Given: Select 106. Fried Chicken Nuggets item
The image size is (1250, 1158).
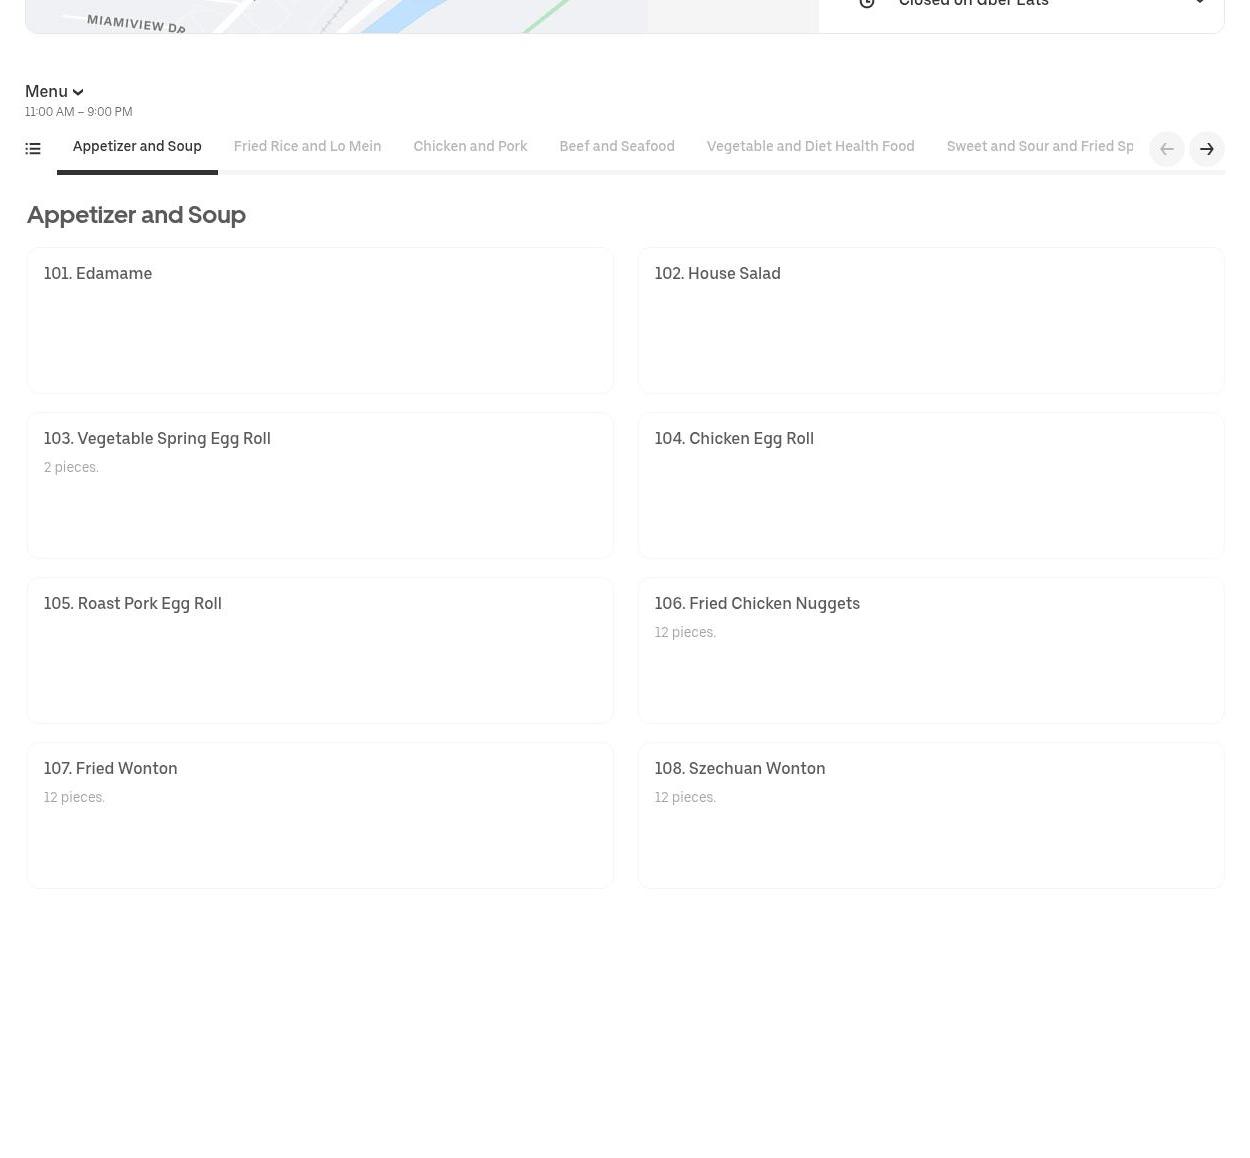Looking at the screenshot, I should 930,650.
